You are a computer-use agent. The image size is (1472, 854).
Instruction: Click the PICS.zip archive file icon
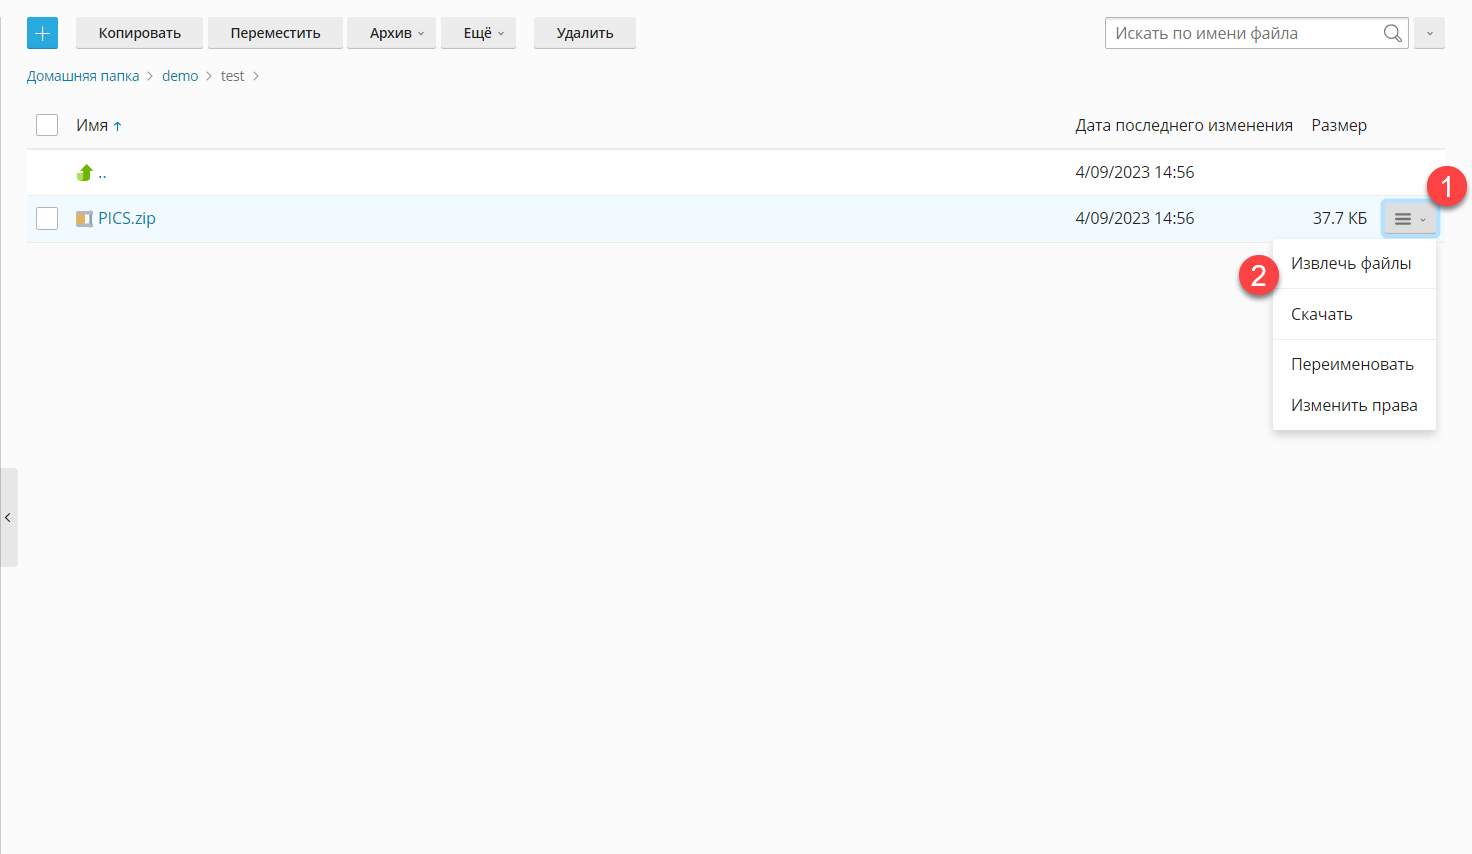(84, 219)
